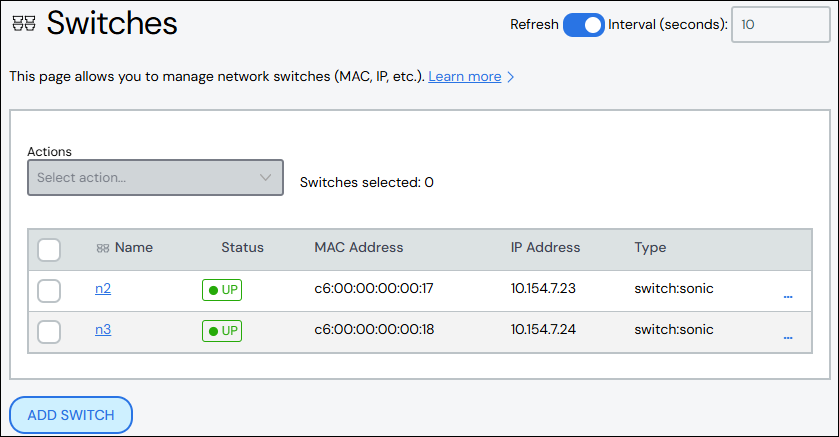
Task: Select the checkbox for switch n2
Action: tap(49, 291)
